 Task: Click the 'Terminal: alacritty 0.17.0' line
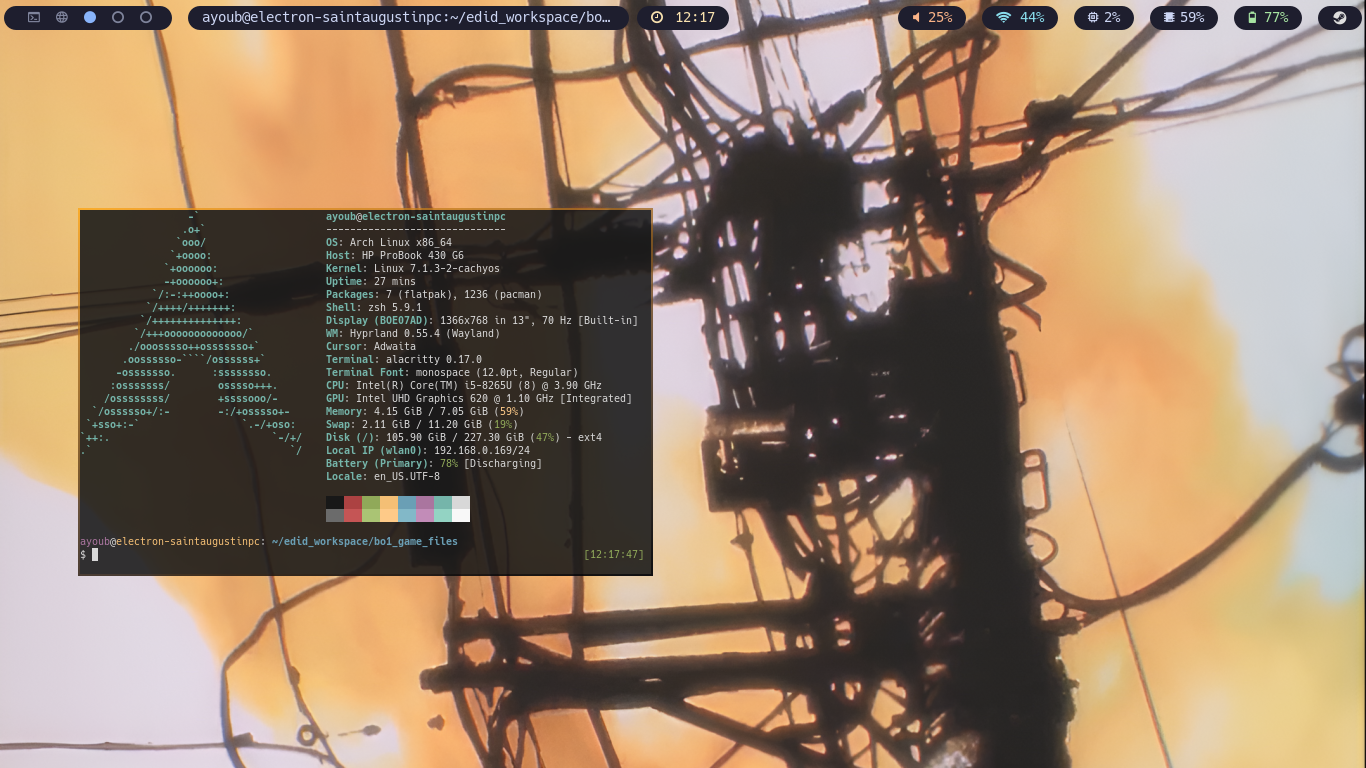coord(404,359)
